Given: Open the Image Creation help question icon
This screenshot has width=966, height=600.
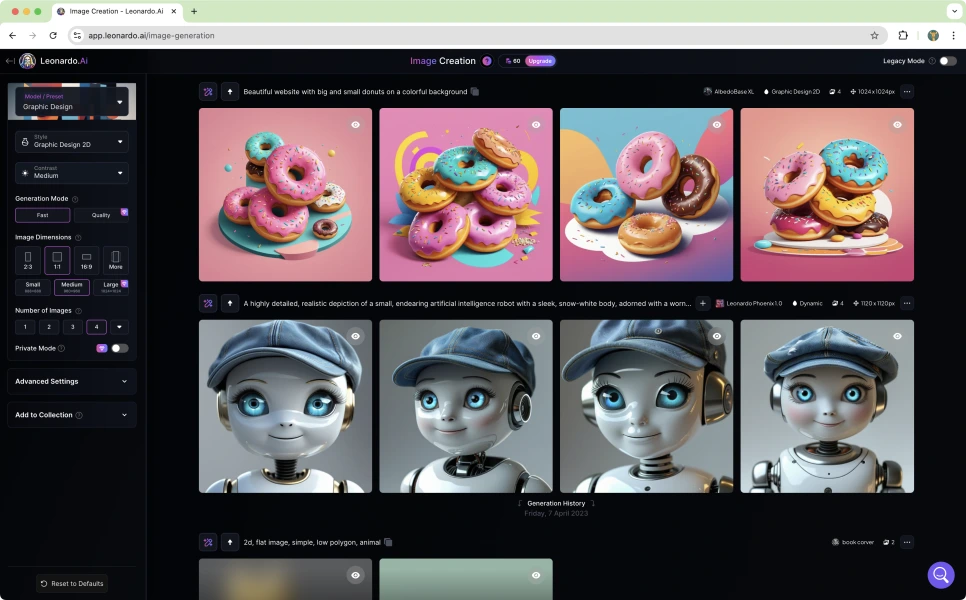Looking at the screenshot, I should point(487,61).
